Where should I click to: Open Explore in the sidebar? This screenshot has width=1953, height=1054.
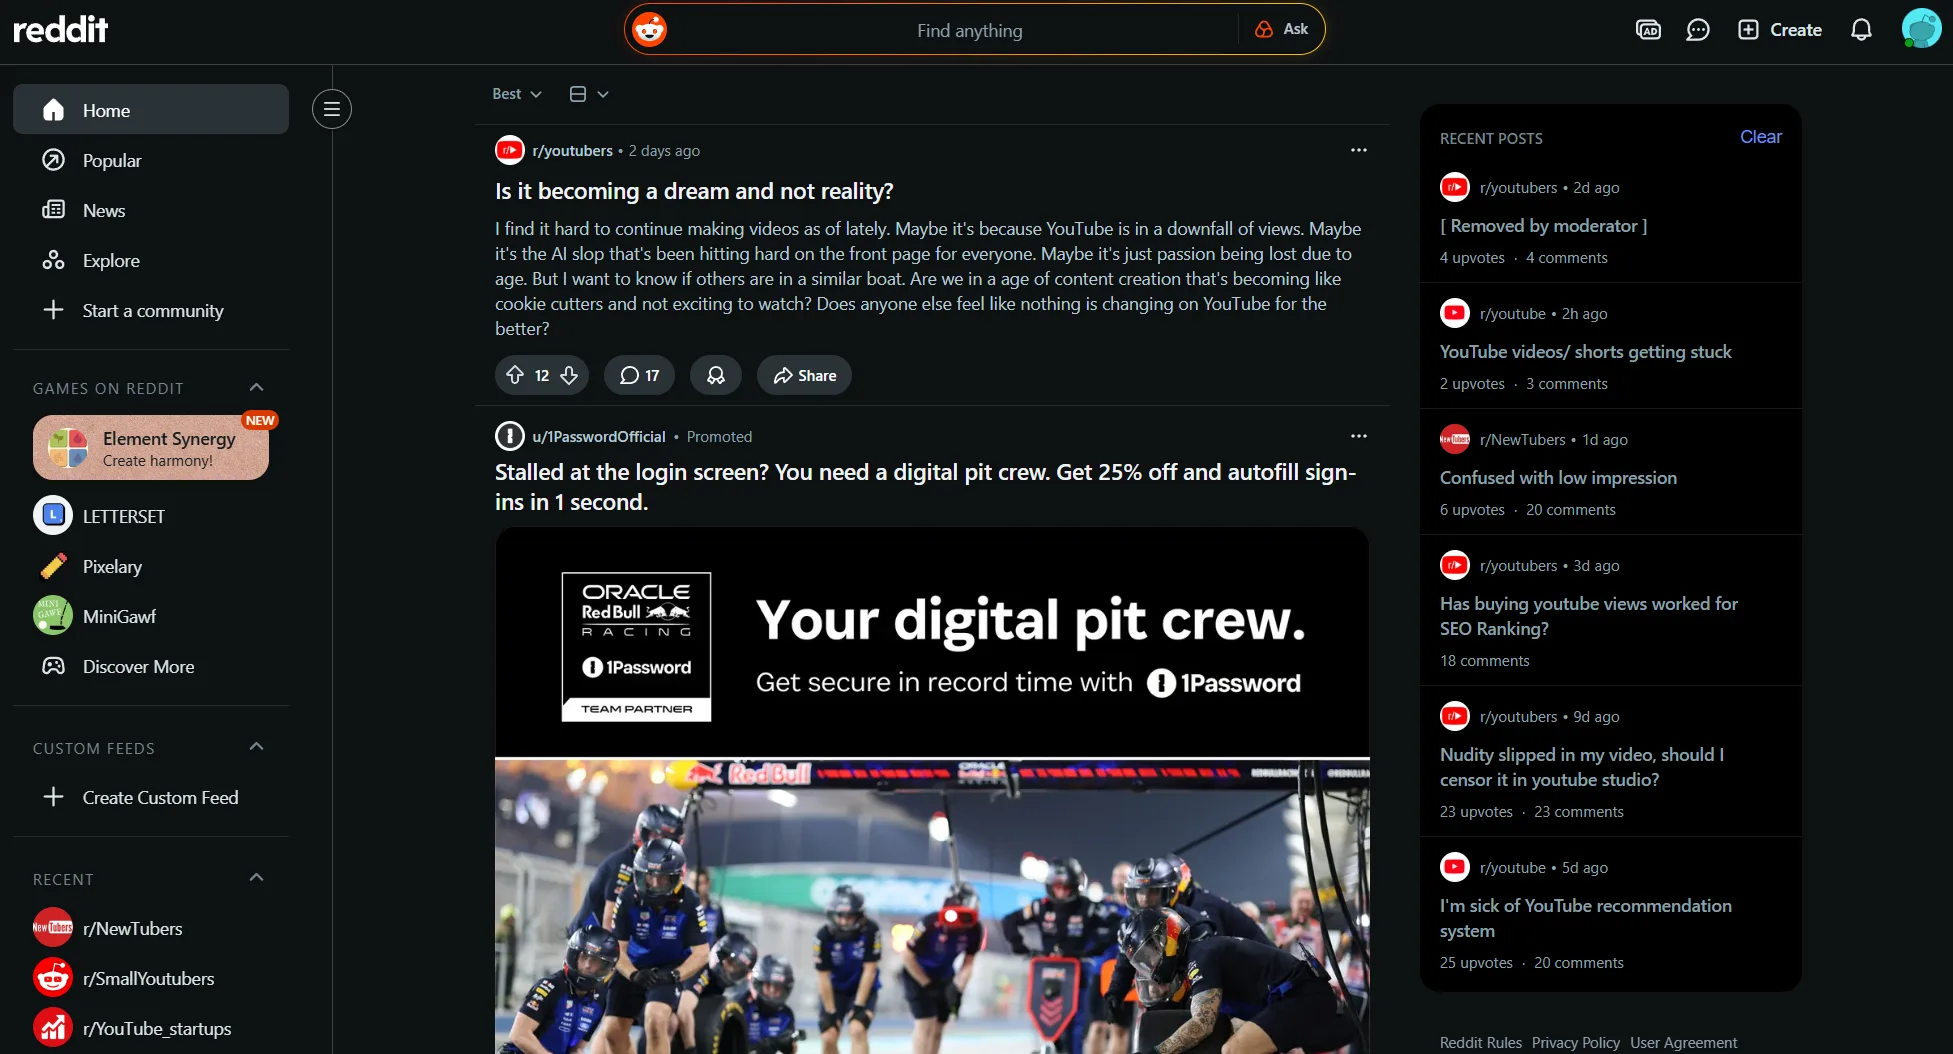[151, 260]
